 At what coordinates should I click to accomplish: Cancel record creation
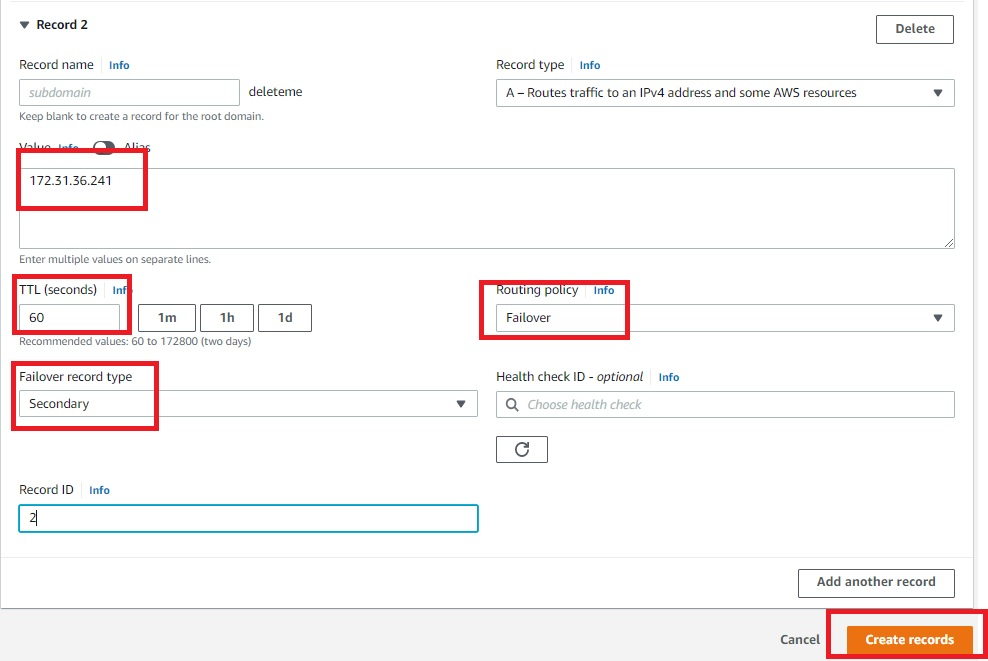(799, 640)
